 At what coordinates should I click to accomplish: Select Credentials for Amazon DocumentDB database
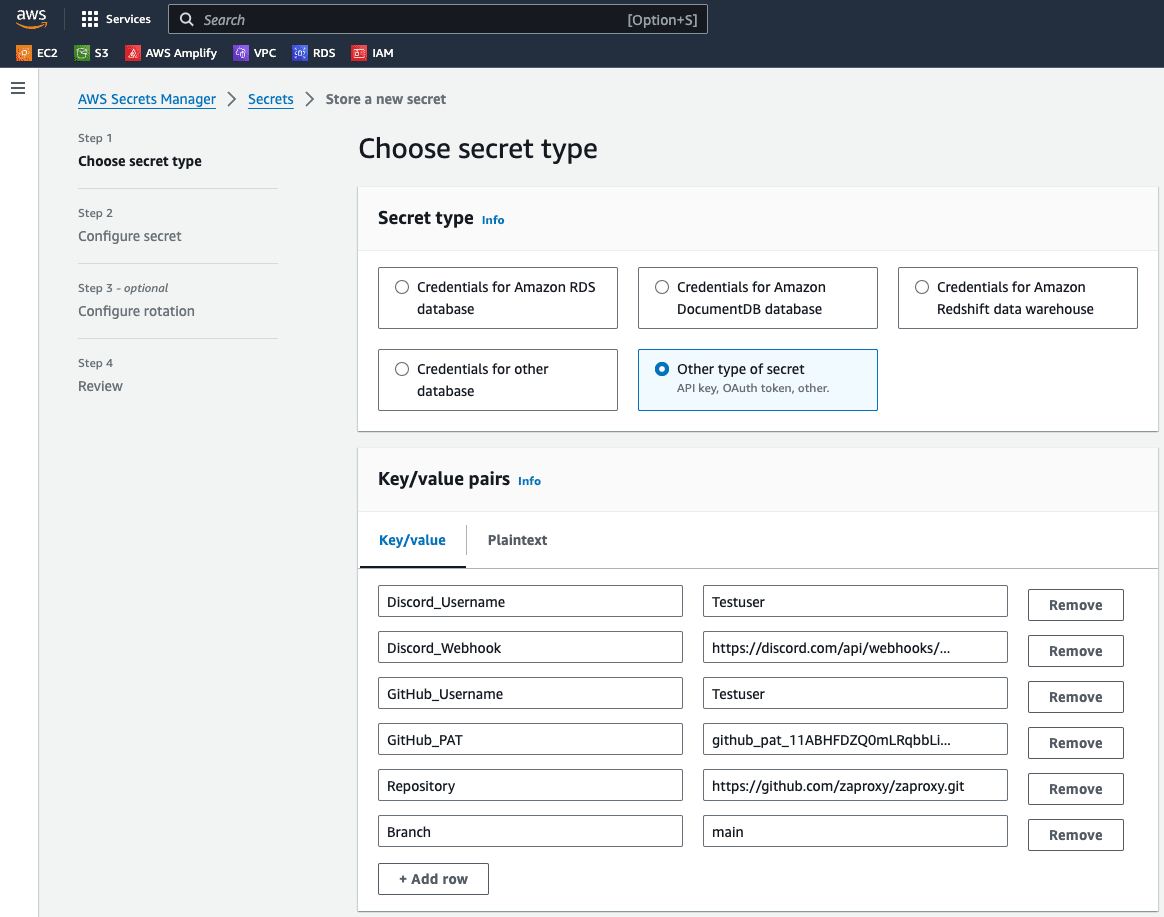757,298
